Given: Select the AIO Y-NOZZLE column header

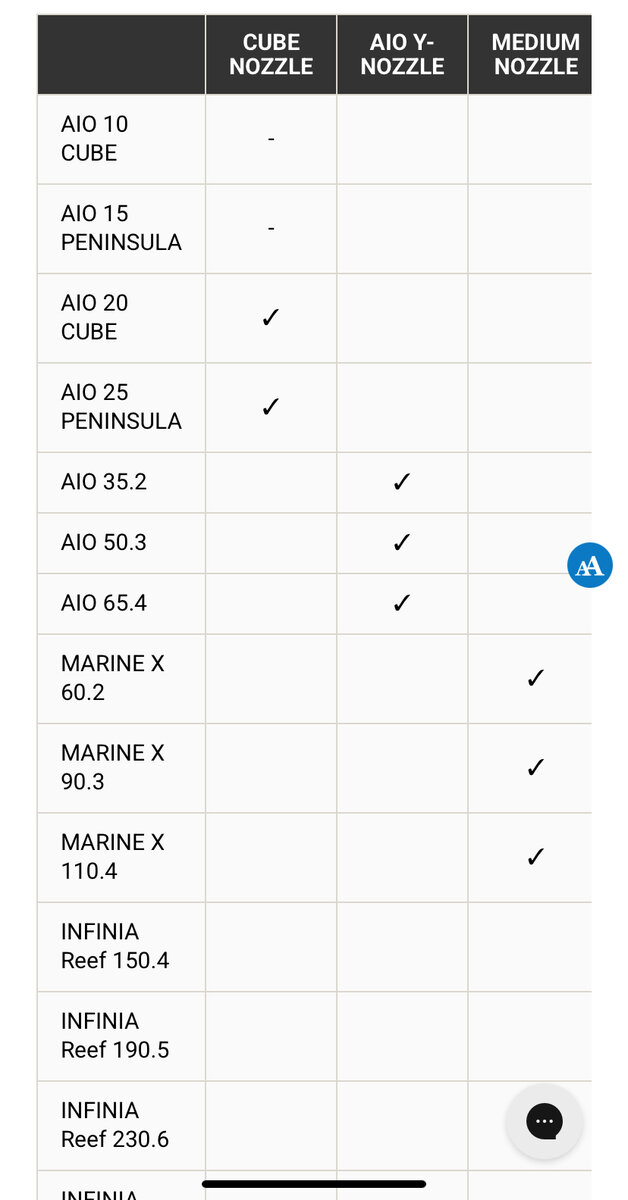Looking at the screenshot, I should (x=402, y=54).
